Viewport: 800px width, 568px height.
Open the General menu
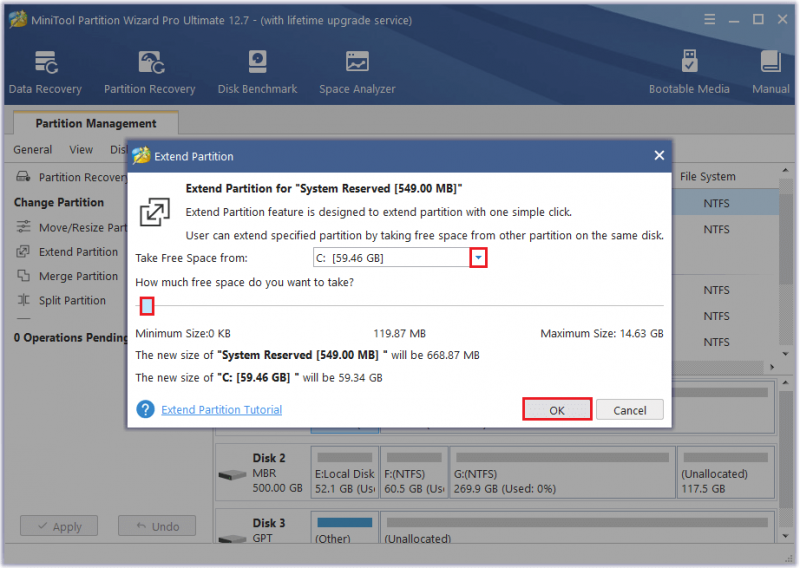pyautogui.click(x=33, y=150)
